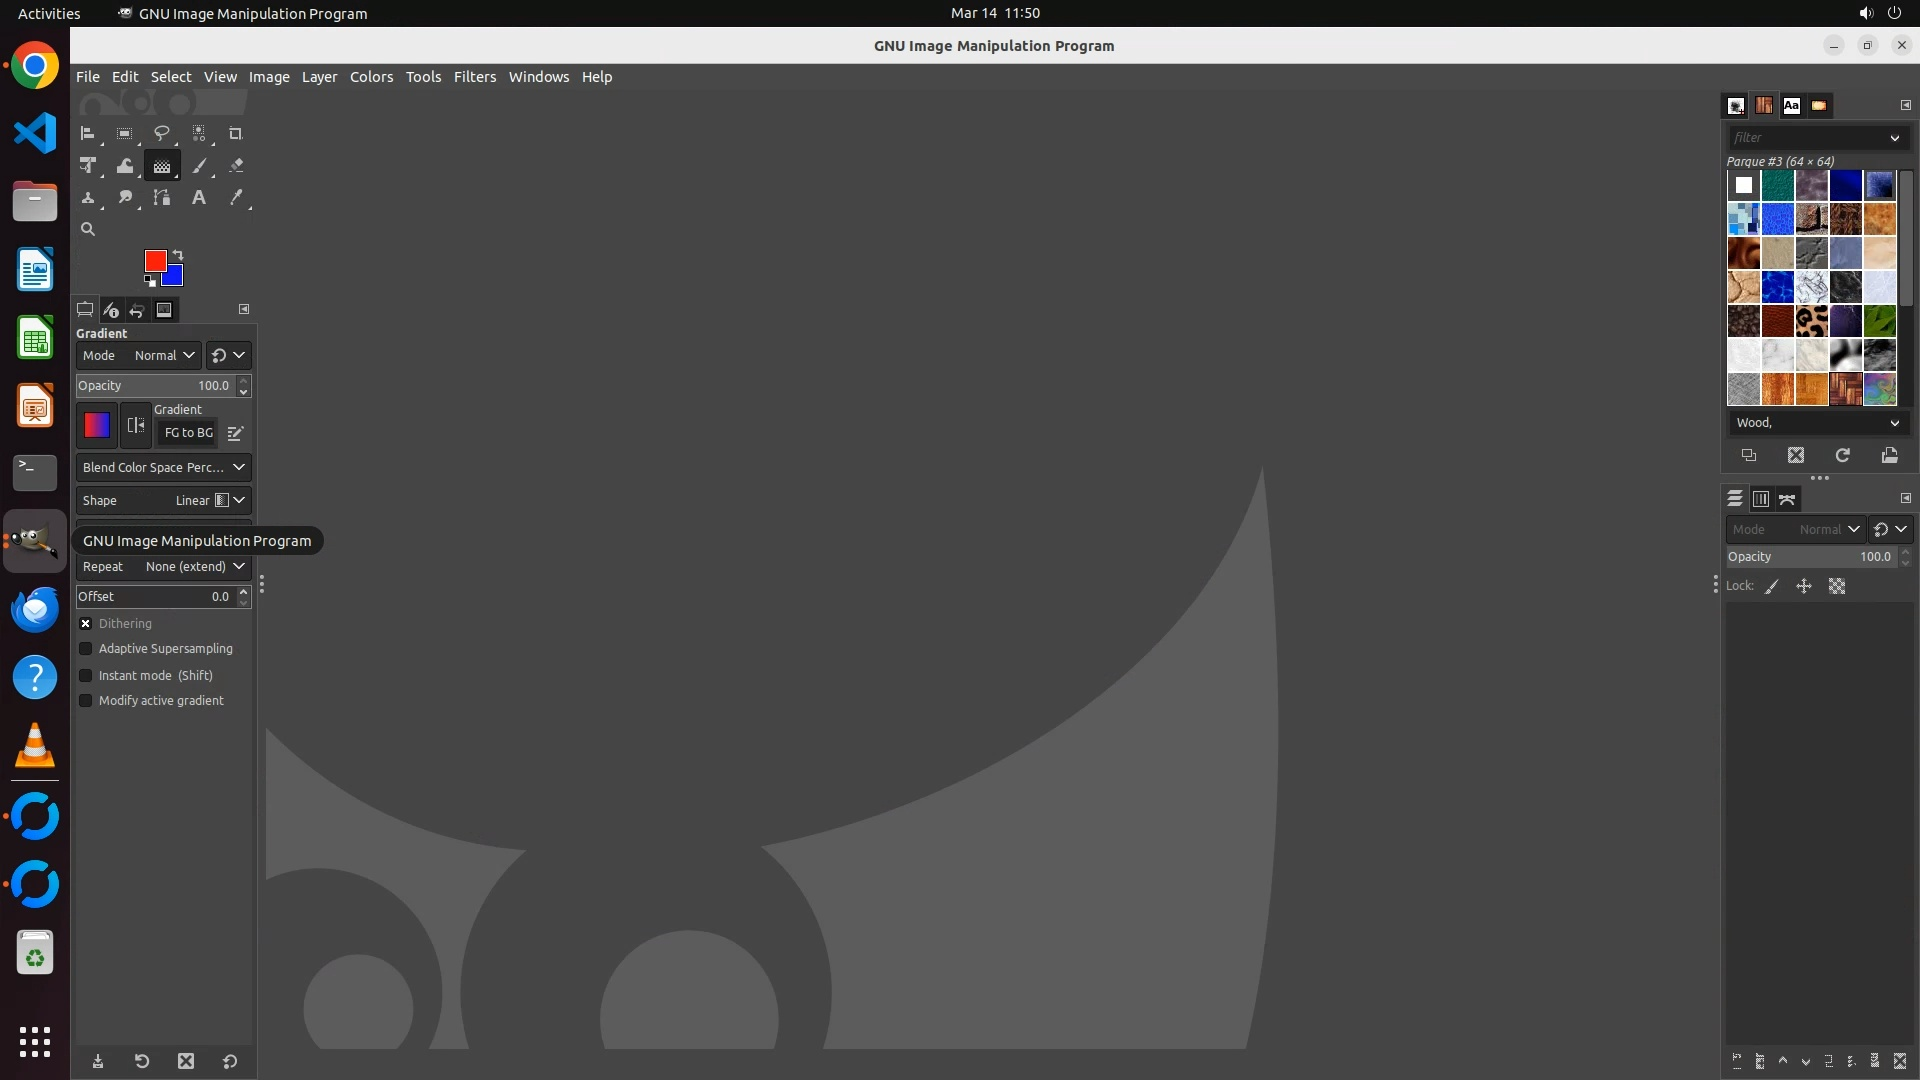This screenshot has height=1080, width=1920.
Task: Activate the Zoom magnifier tool
Action: [x=88, y=230]
